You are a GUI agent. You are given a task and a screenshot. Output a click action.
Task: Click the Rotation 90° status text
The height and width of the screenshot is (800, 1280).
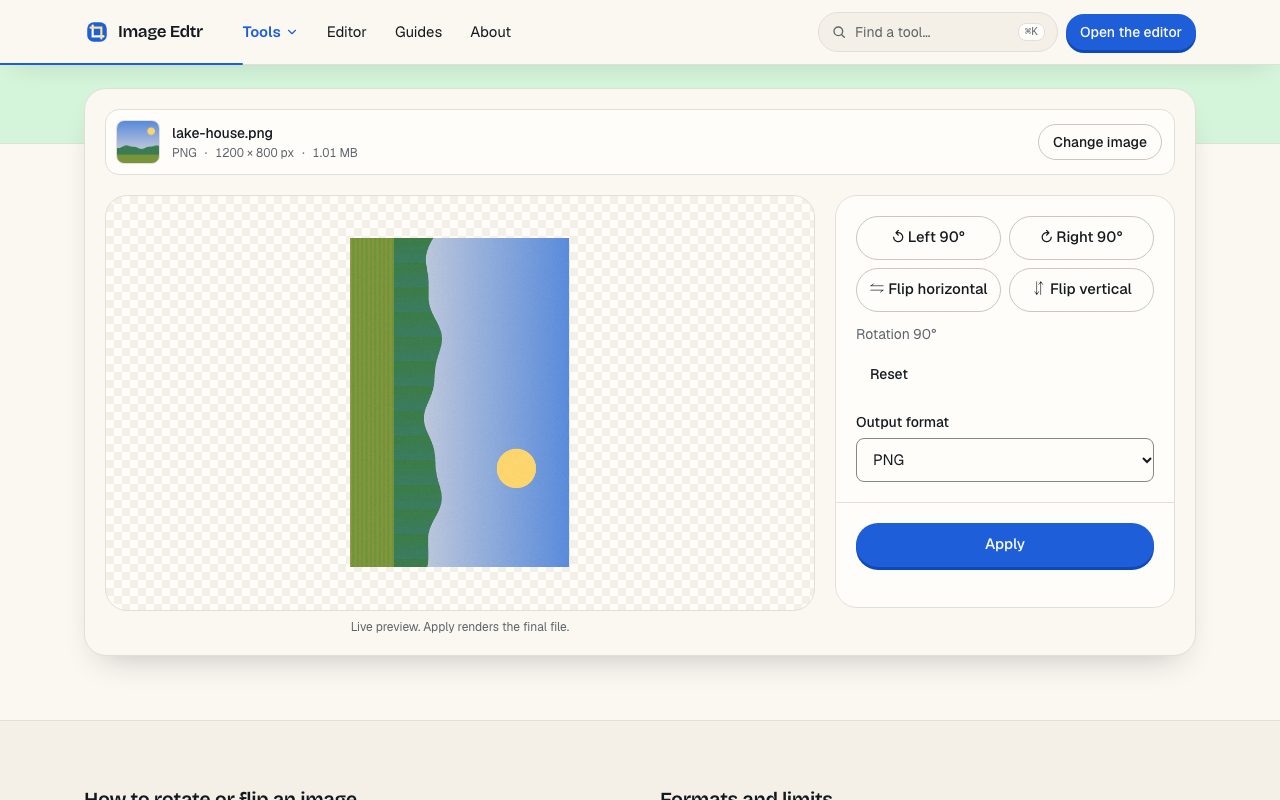click(x=896, y=334)
